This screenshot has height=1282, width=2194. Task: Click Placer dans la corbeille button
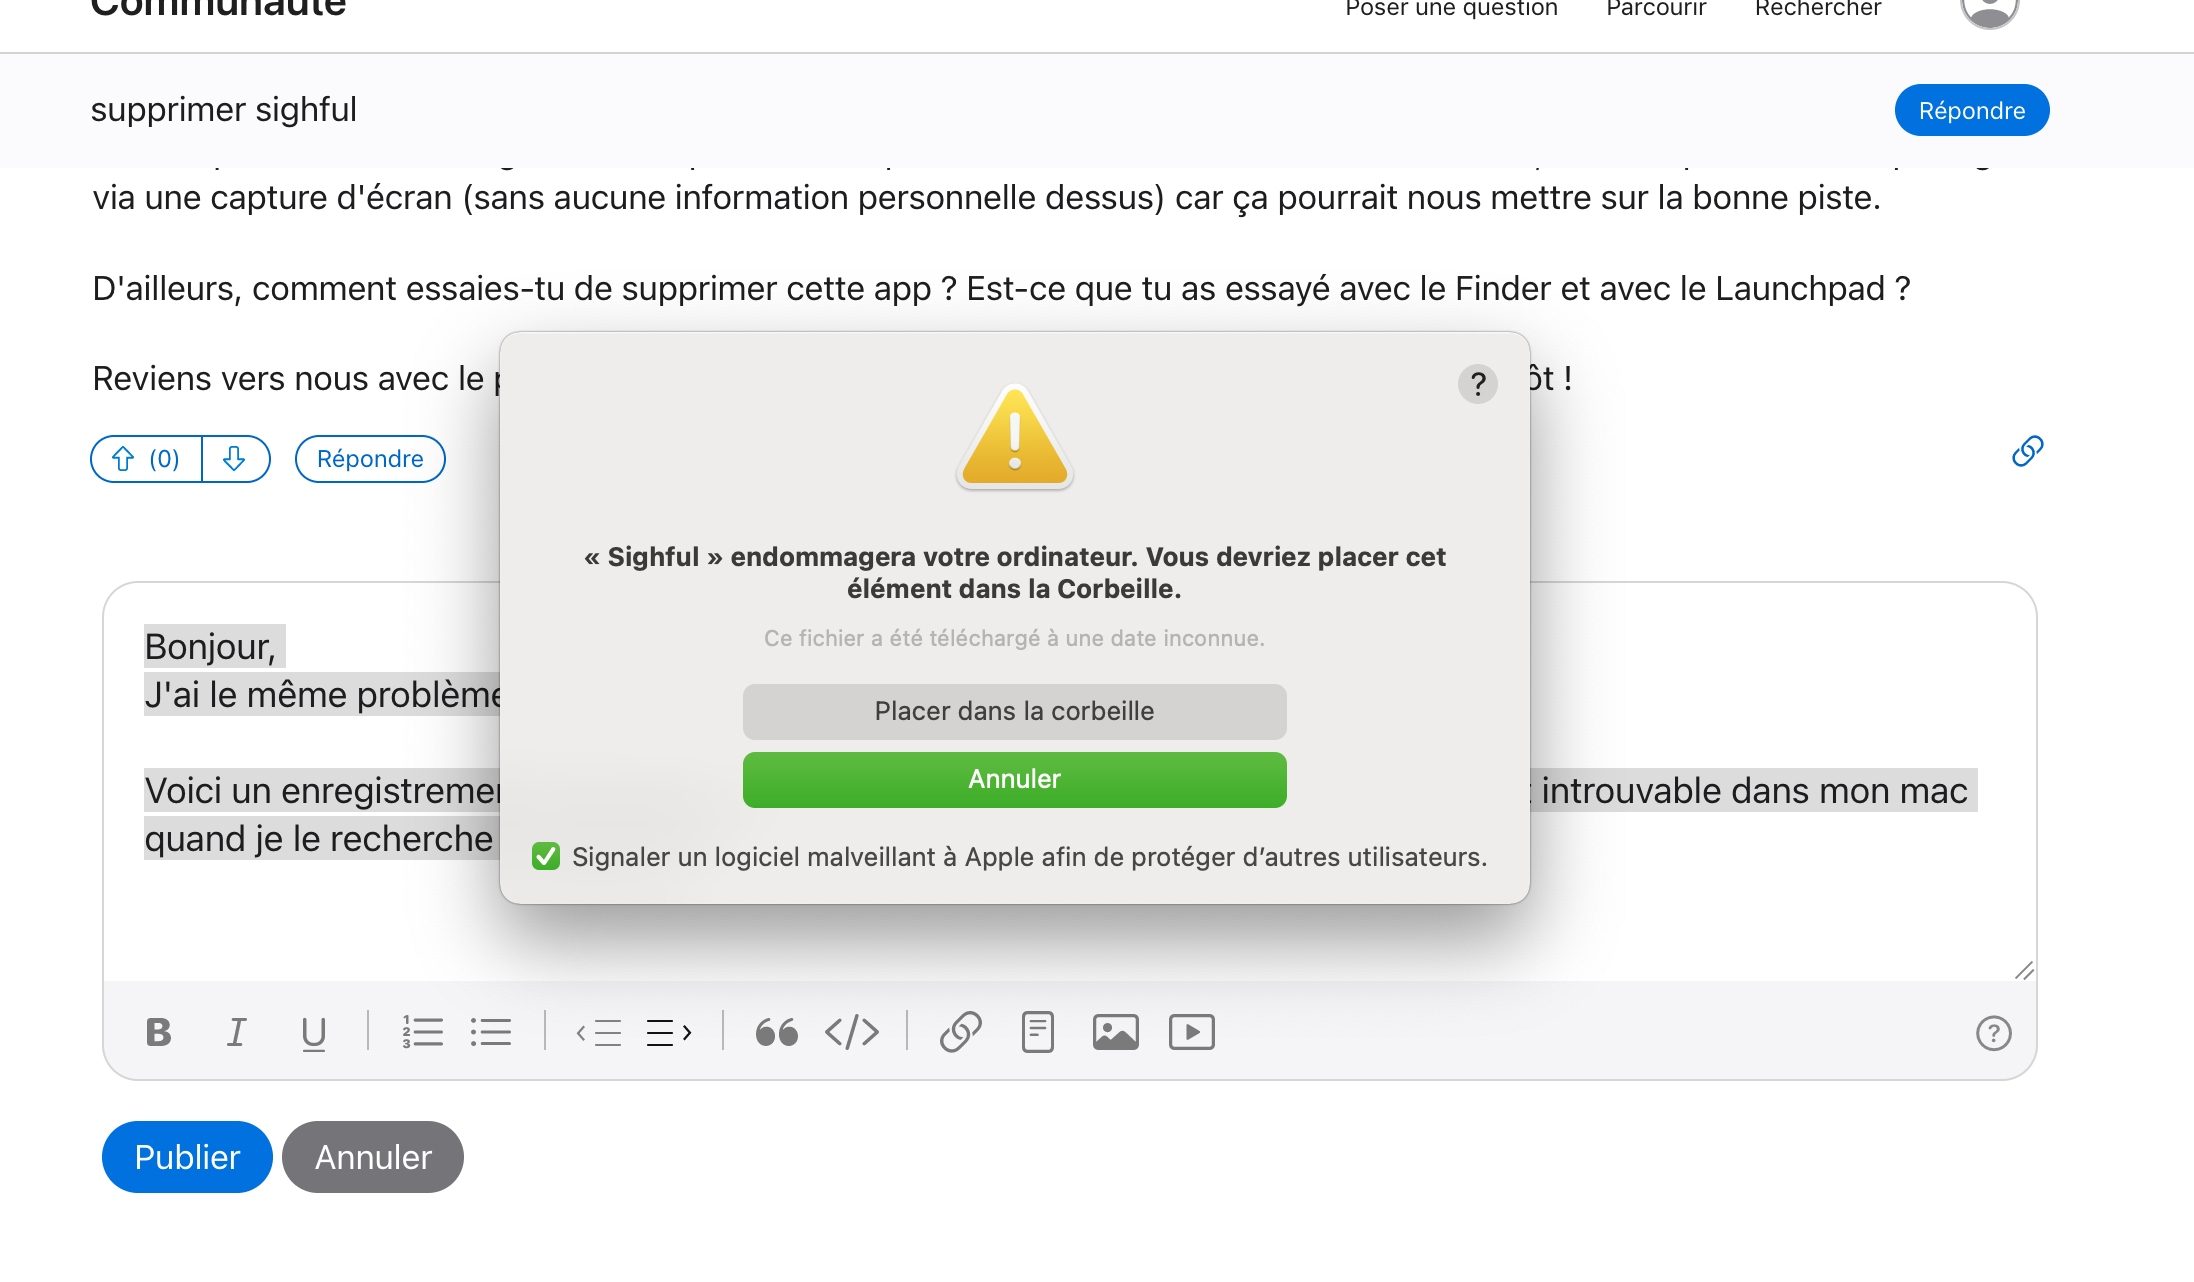tap(1015, 711)
